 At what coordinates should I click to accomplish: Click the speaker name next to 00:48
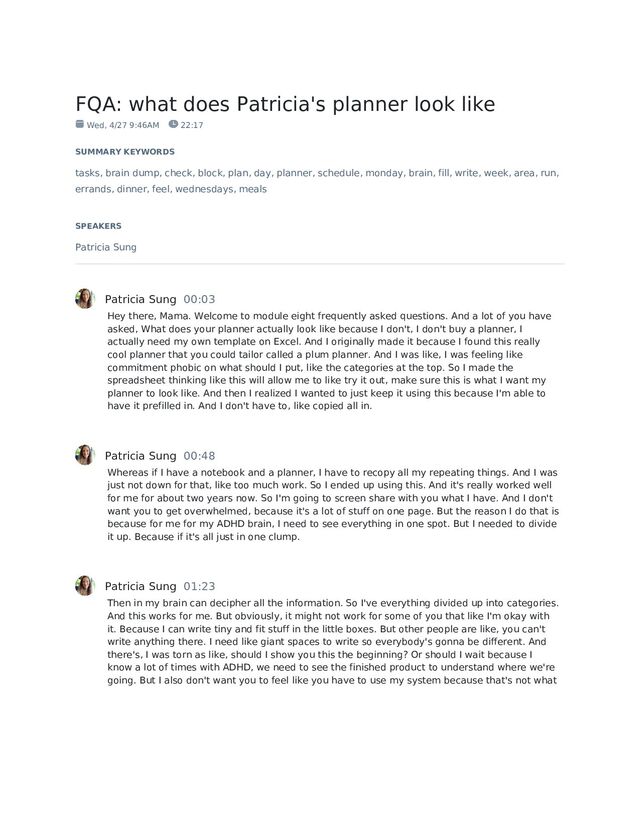pos(141,456)
